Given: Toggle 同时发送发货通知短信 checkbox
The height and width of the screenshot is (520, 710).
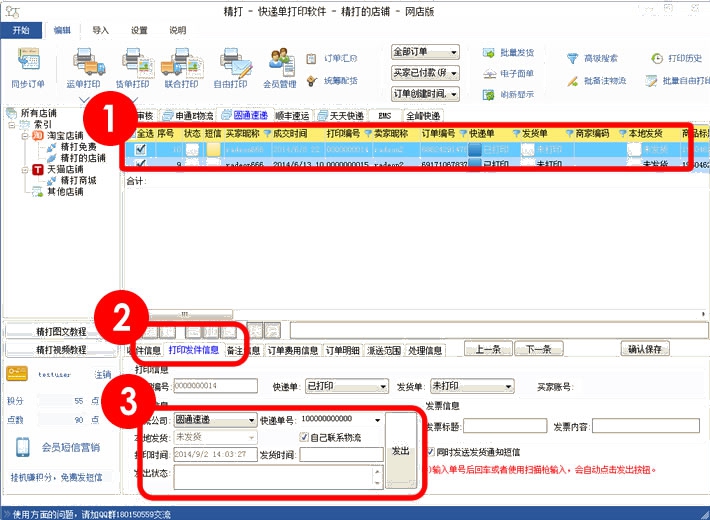Looking at the screenshot, I should coord(431,452).
